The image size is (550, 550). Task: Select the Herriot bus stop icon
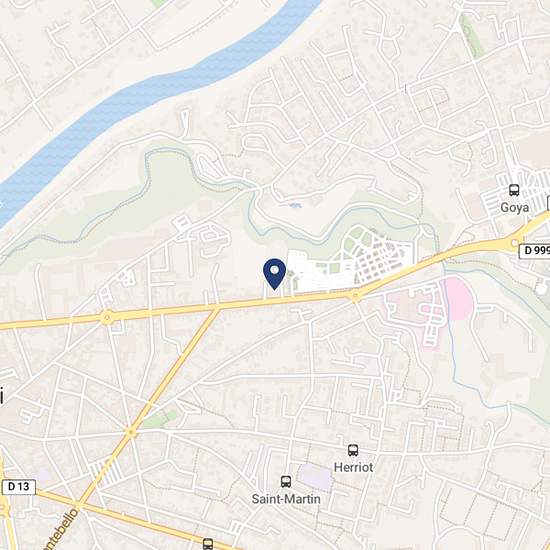click(353, 450)
